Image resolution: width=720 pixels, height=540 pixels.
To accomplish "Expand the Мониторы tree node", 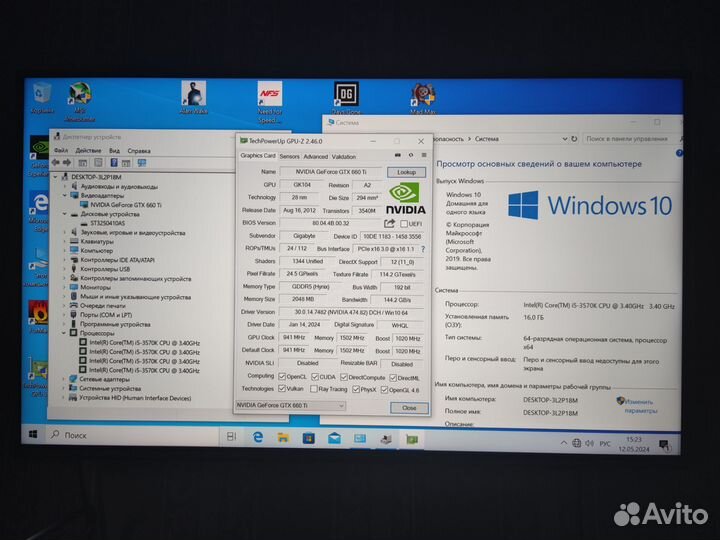I will click(65, 287).
